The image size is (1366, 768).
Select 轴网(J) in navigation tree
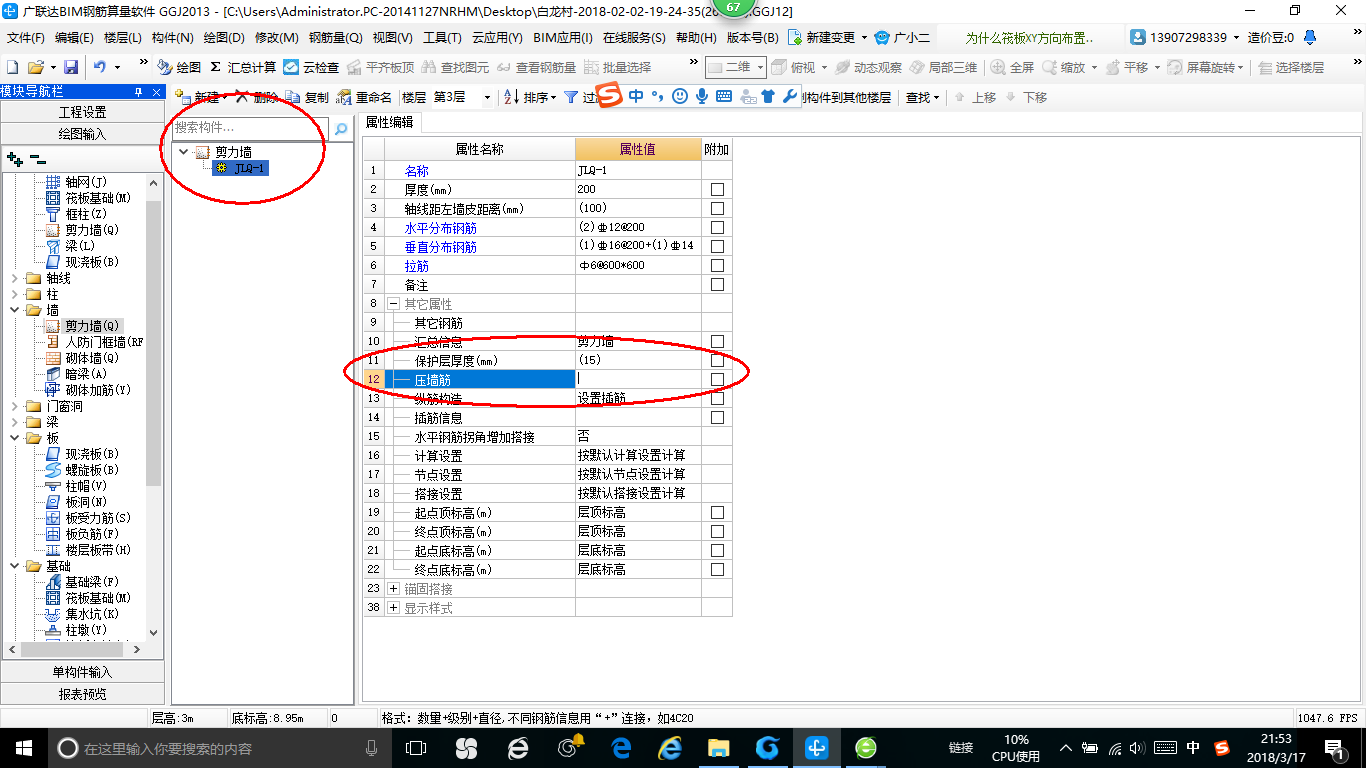click(76, 182)
